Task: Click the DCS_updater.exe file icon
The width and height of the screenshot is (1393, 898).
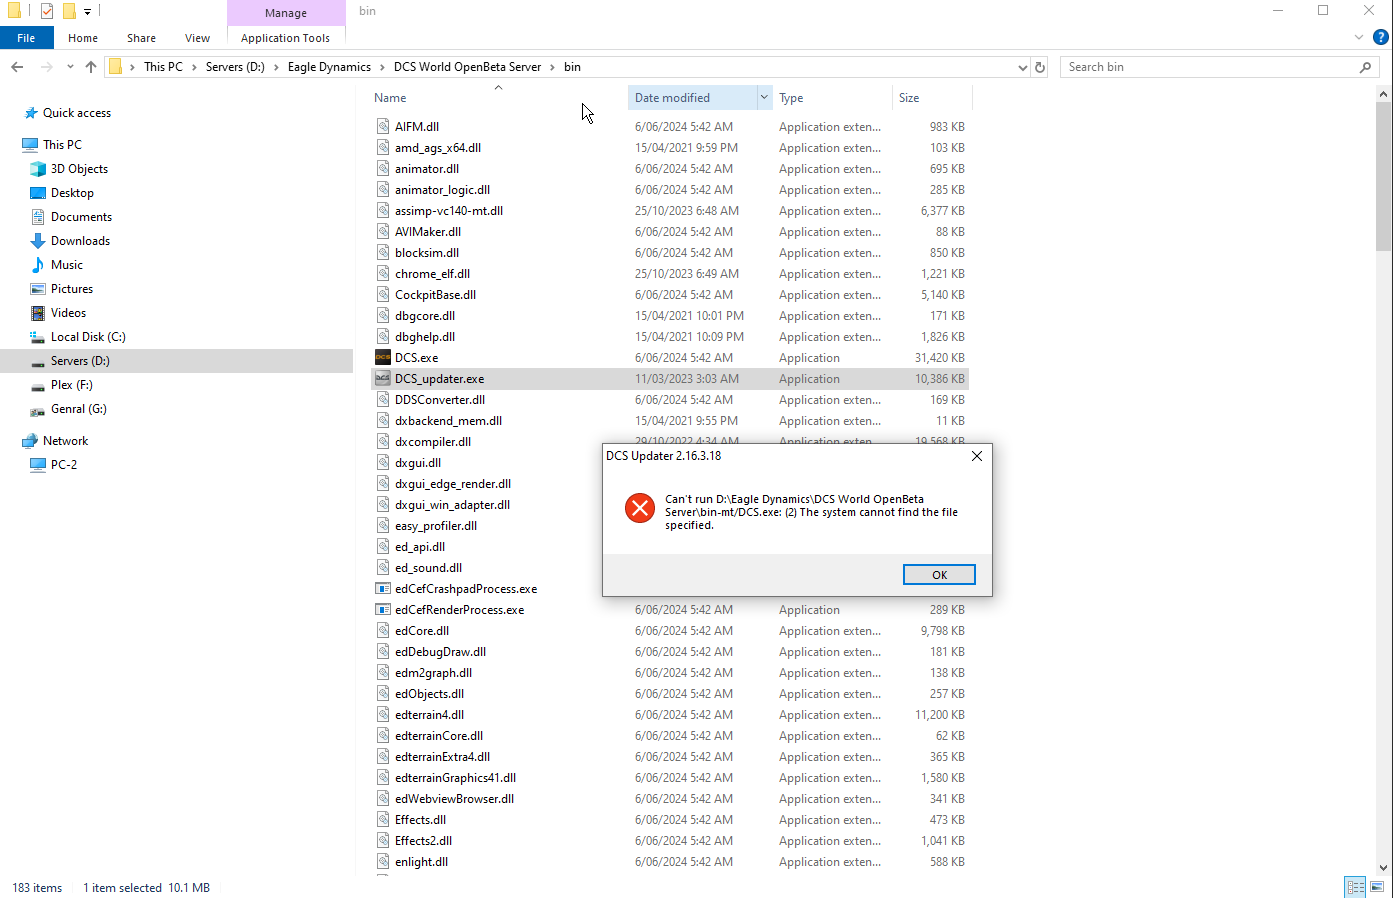Action: [x=382, y=378]
